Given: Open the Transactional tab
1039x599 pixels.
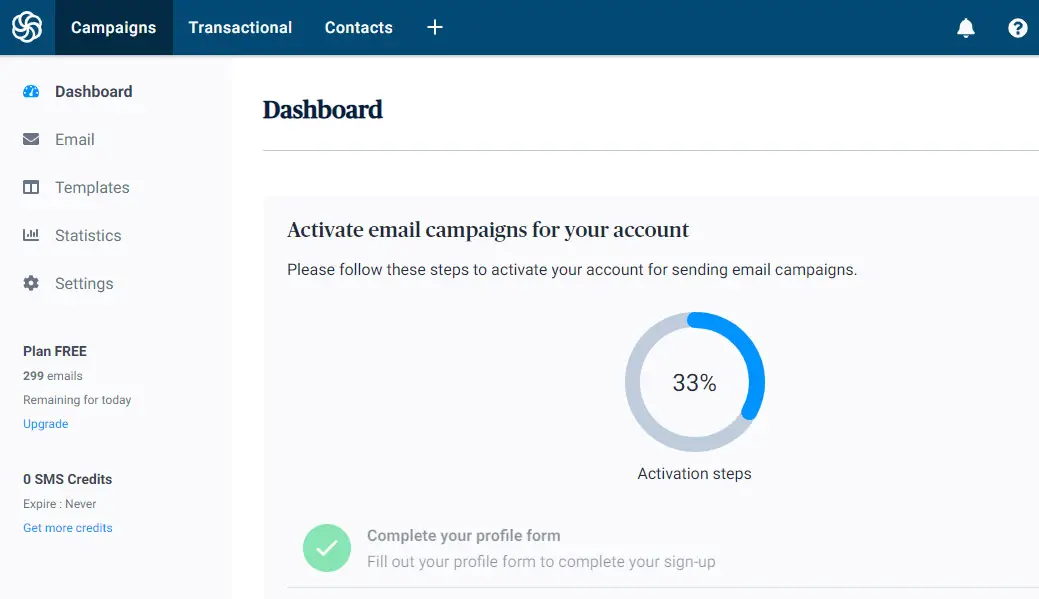Looking at the screenshot, I should [240, 27].
